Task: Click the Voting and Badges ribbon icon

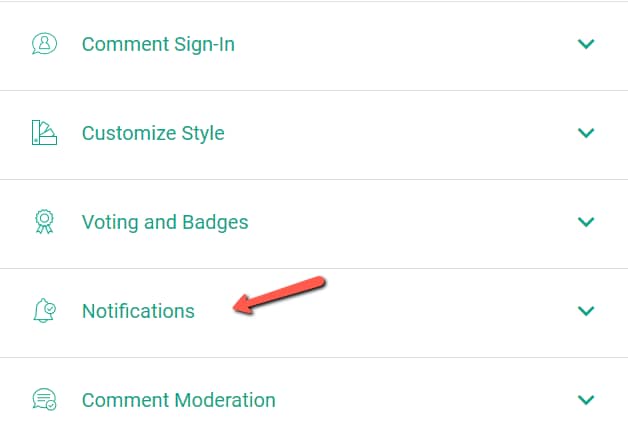Action: click(44, 221)
